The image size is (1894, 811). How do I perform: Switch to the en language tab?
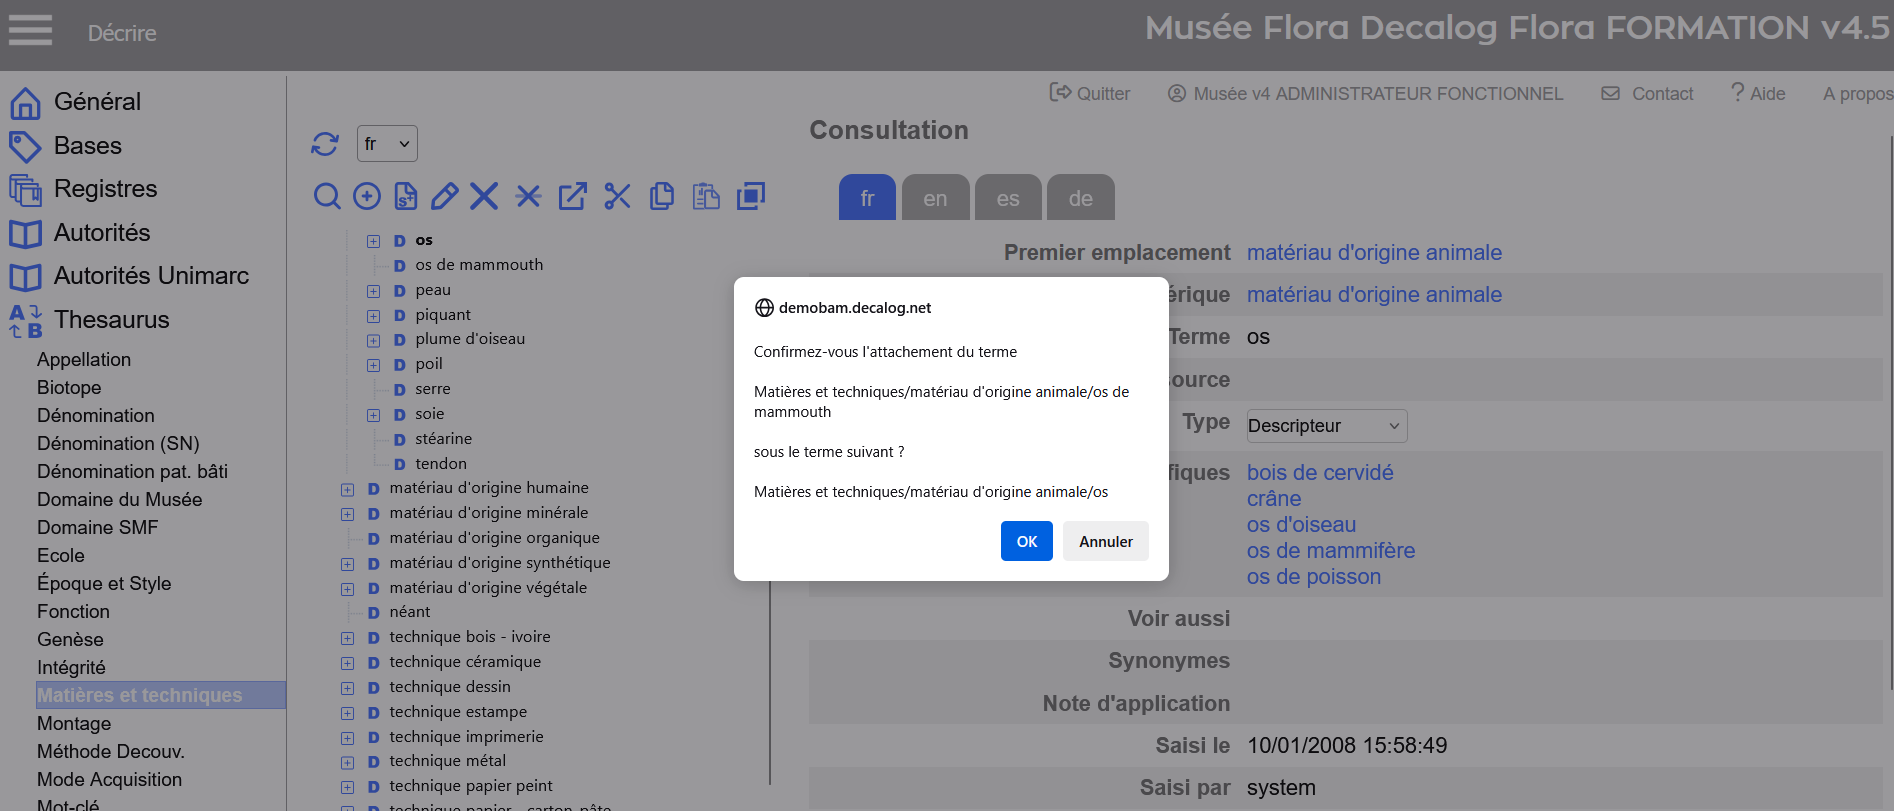coord(935,198)
